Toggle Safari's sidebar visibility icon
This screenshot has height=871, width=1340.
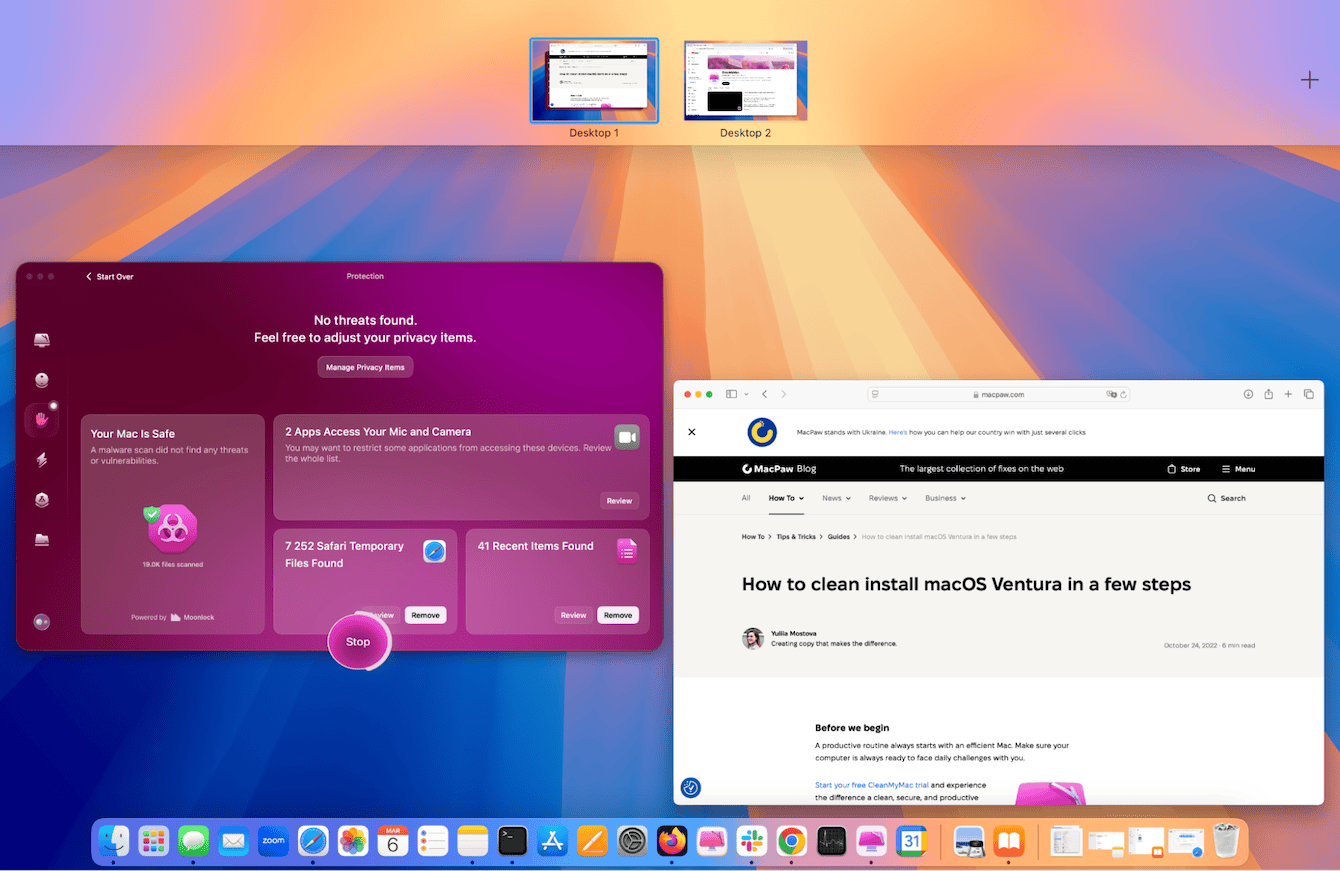(x=731, y=394)
